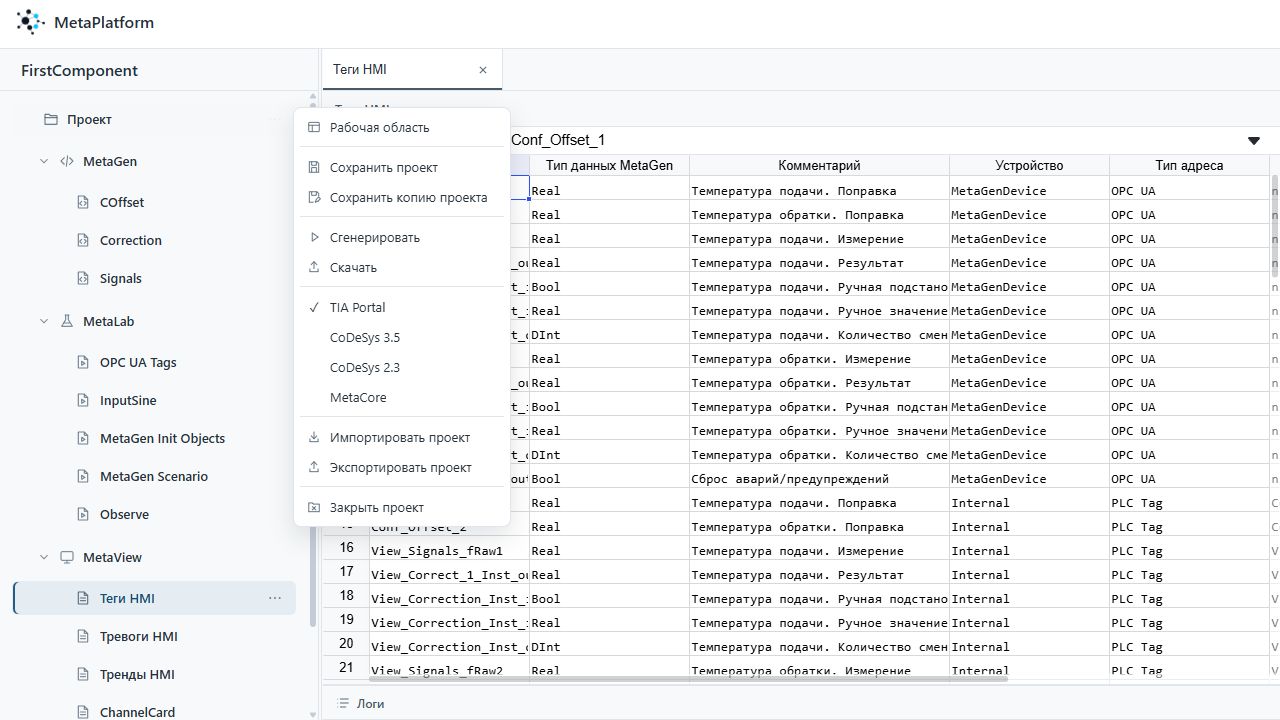Open Тренды HMI tree item

154,674
